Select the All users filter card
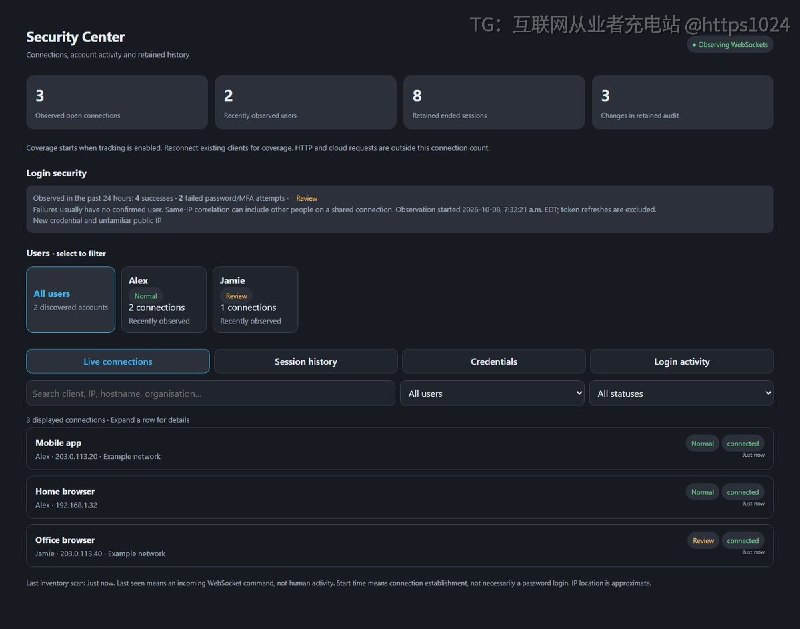 (x=71, y=299)
